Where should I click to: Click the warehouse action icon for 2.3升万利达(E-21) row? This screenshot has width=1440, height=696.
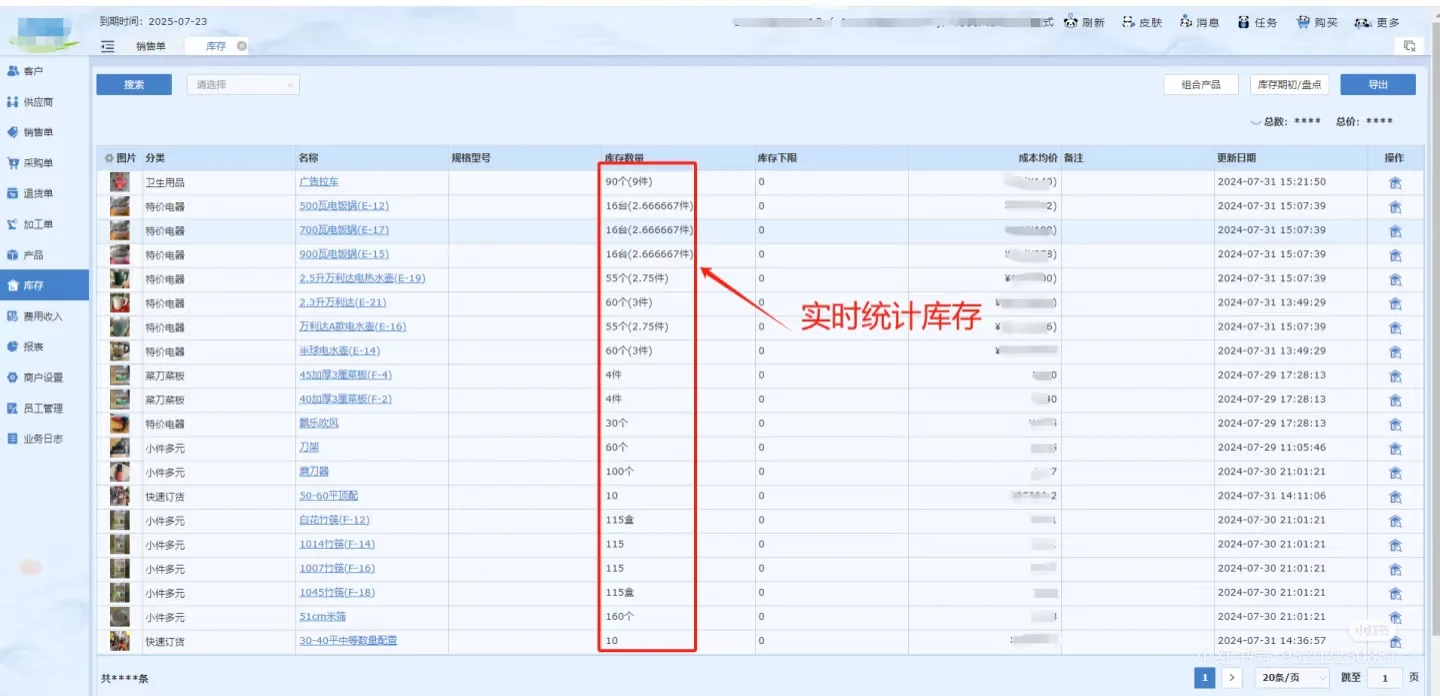click(1395, 302)
